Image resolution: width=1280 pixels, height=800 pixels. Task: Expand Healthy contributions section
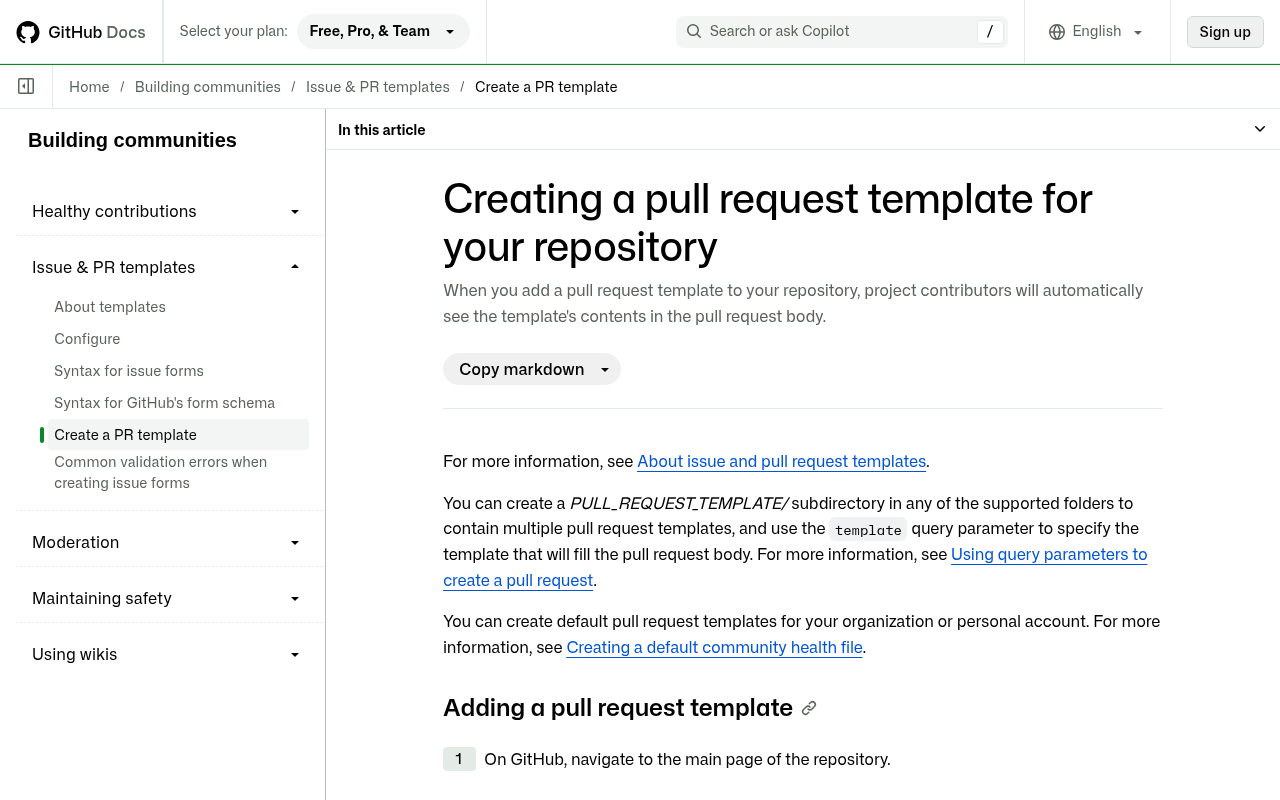pos(167,211)
